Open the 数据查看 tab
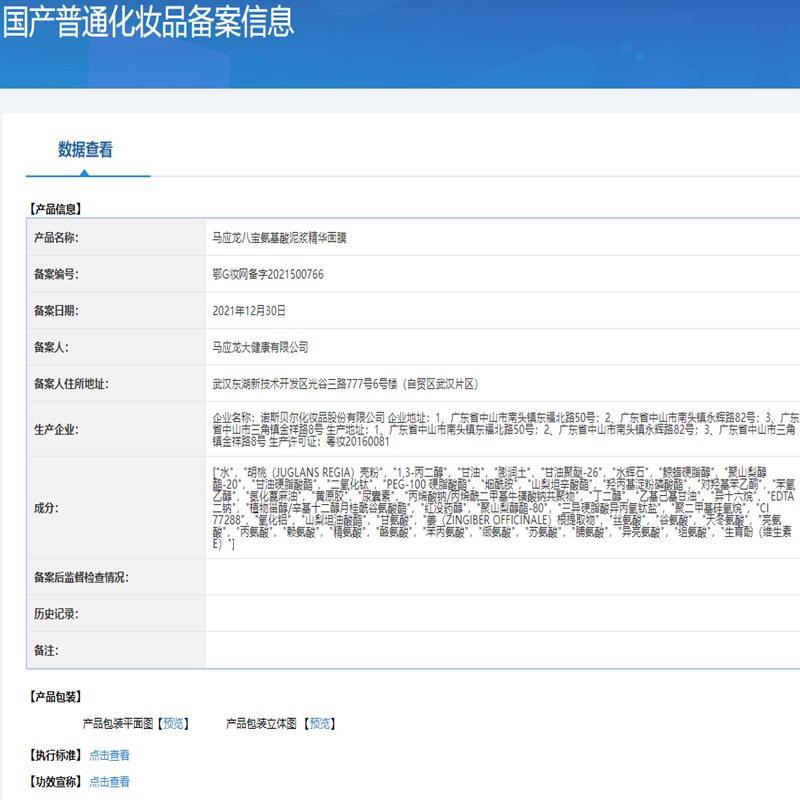800x800 pixels. 85,149
